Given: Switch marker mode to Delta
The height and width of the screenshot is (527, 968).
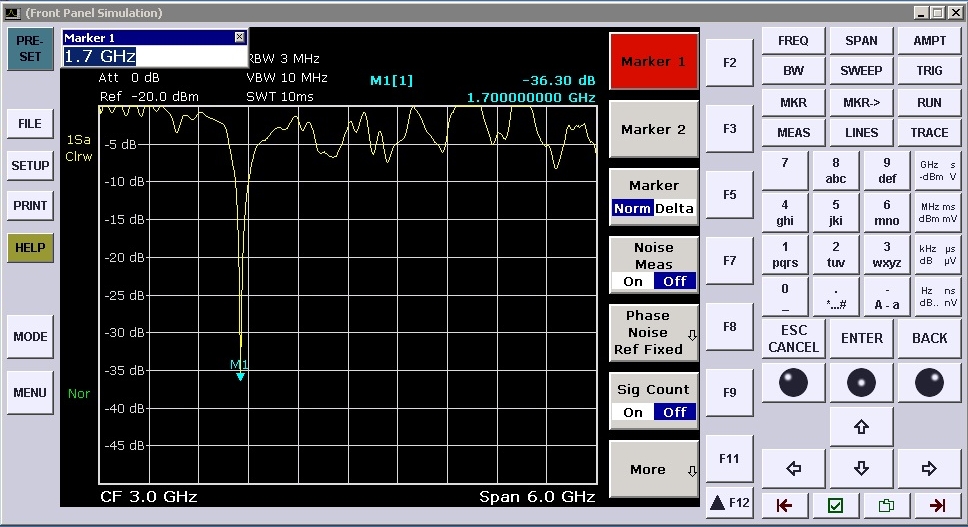Looking at the screenshot, I should pyautogui.click(x=674, y=209).
